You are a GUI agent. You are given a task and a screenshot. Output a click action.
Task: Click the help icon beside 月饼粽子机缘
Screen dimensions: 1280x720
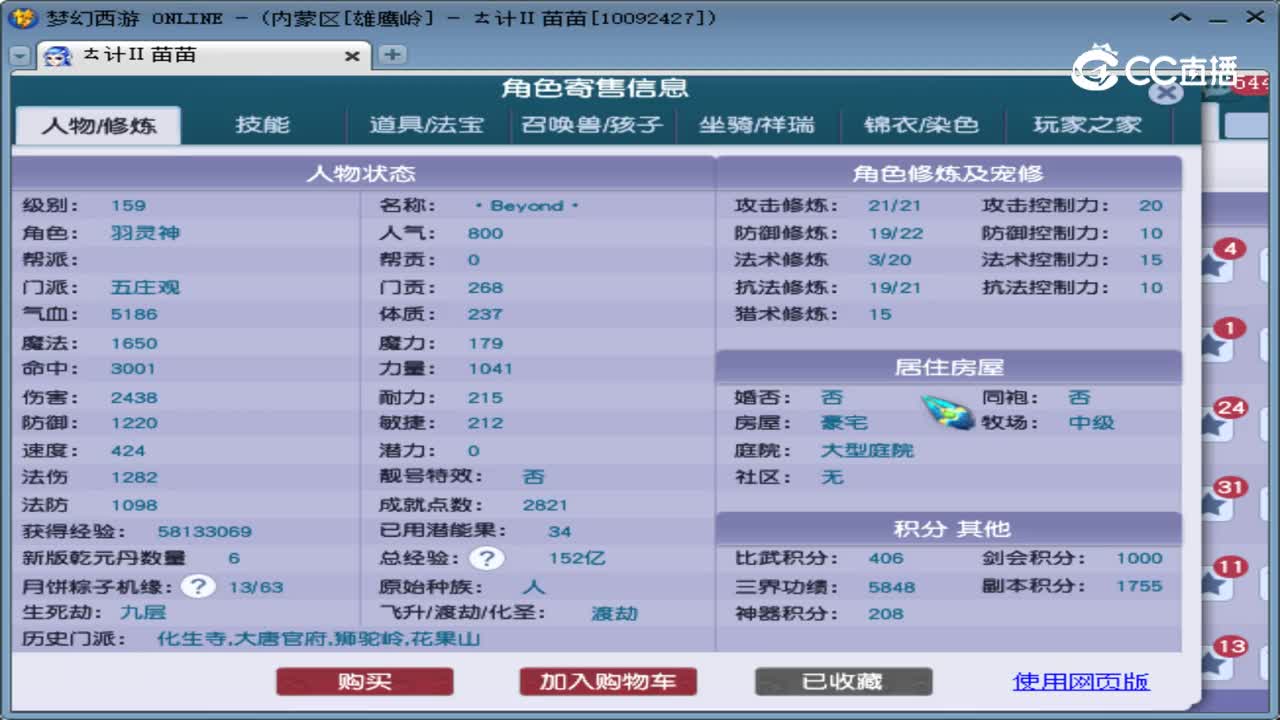pos(198,587)
